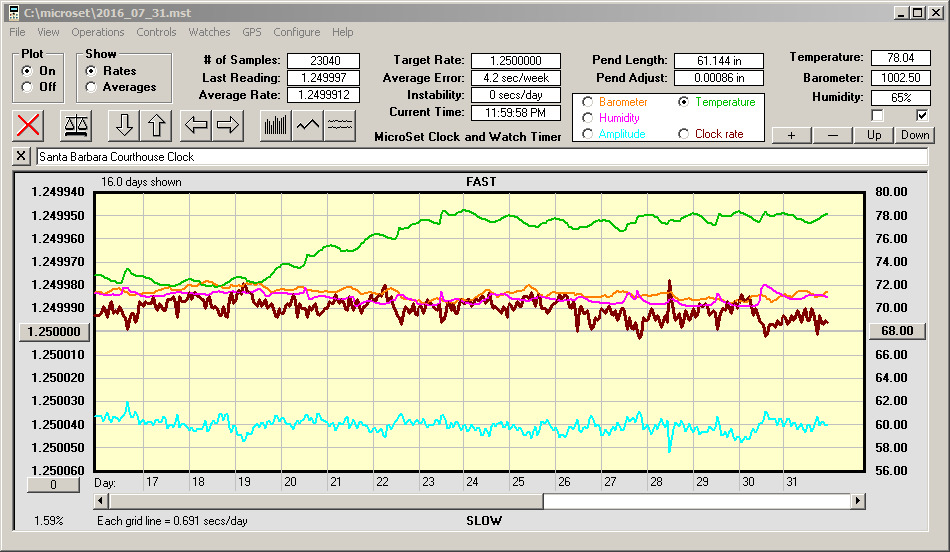The width and height of the screenshot is (950, 552).
Task: Tick the unchecked box under Humidity
Action: click(877, 115)
